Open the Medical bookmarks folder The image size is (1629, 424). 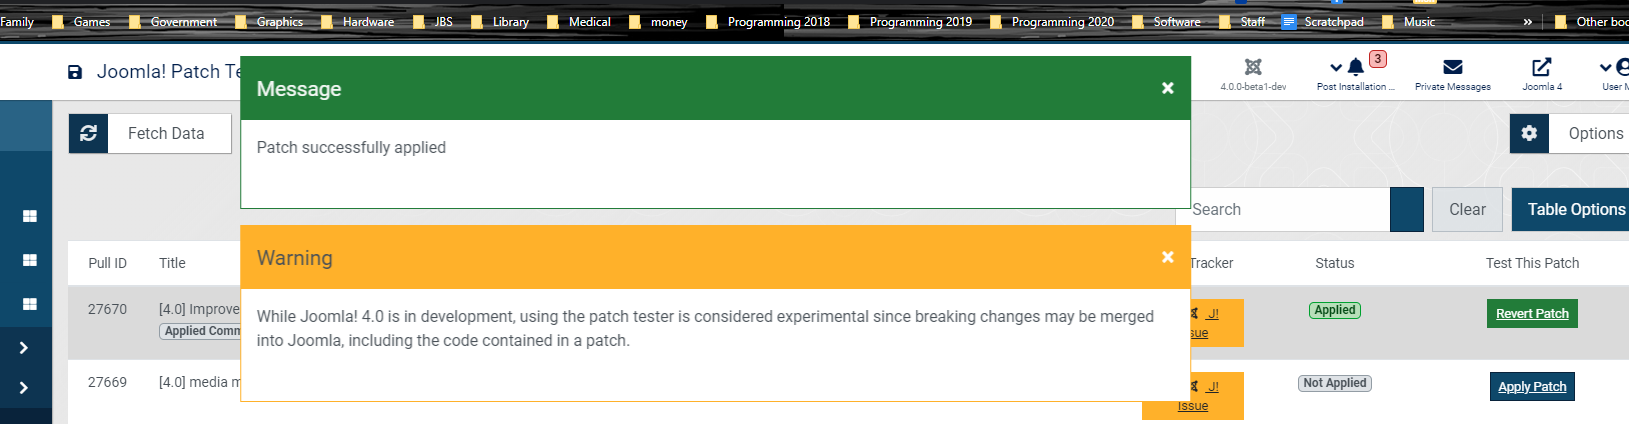tap(578, 21)
